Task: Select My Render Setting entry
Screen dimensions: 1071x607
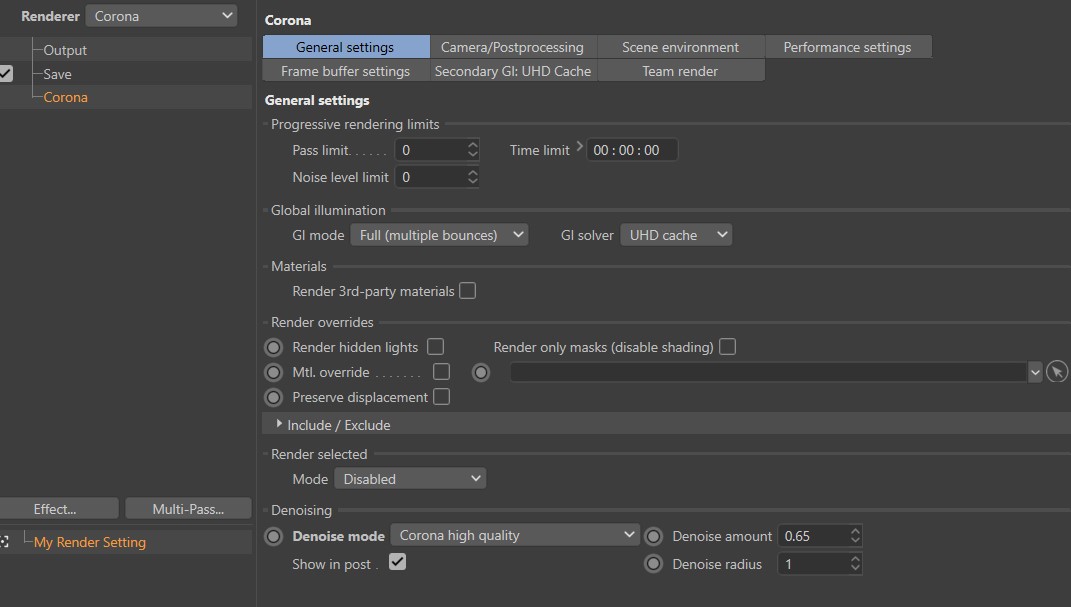Action: point(90,542)
